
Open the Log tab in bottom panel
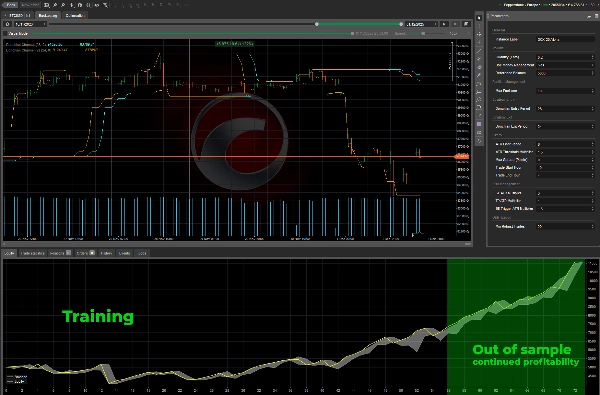coord(142,253)
